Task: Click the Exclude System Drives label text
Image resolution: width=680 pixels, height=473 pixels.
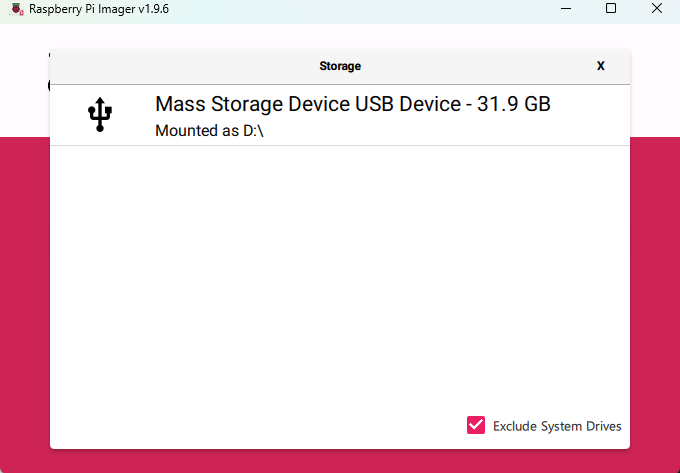Action: coord(557,426)
